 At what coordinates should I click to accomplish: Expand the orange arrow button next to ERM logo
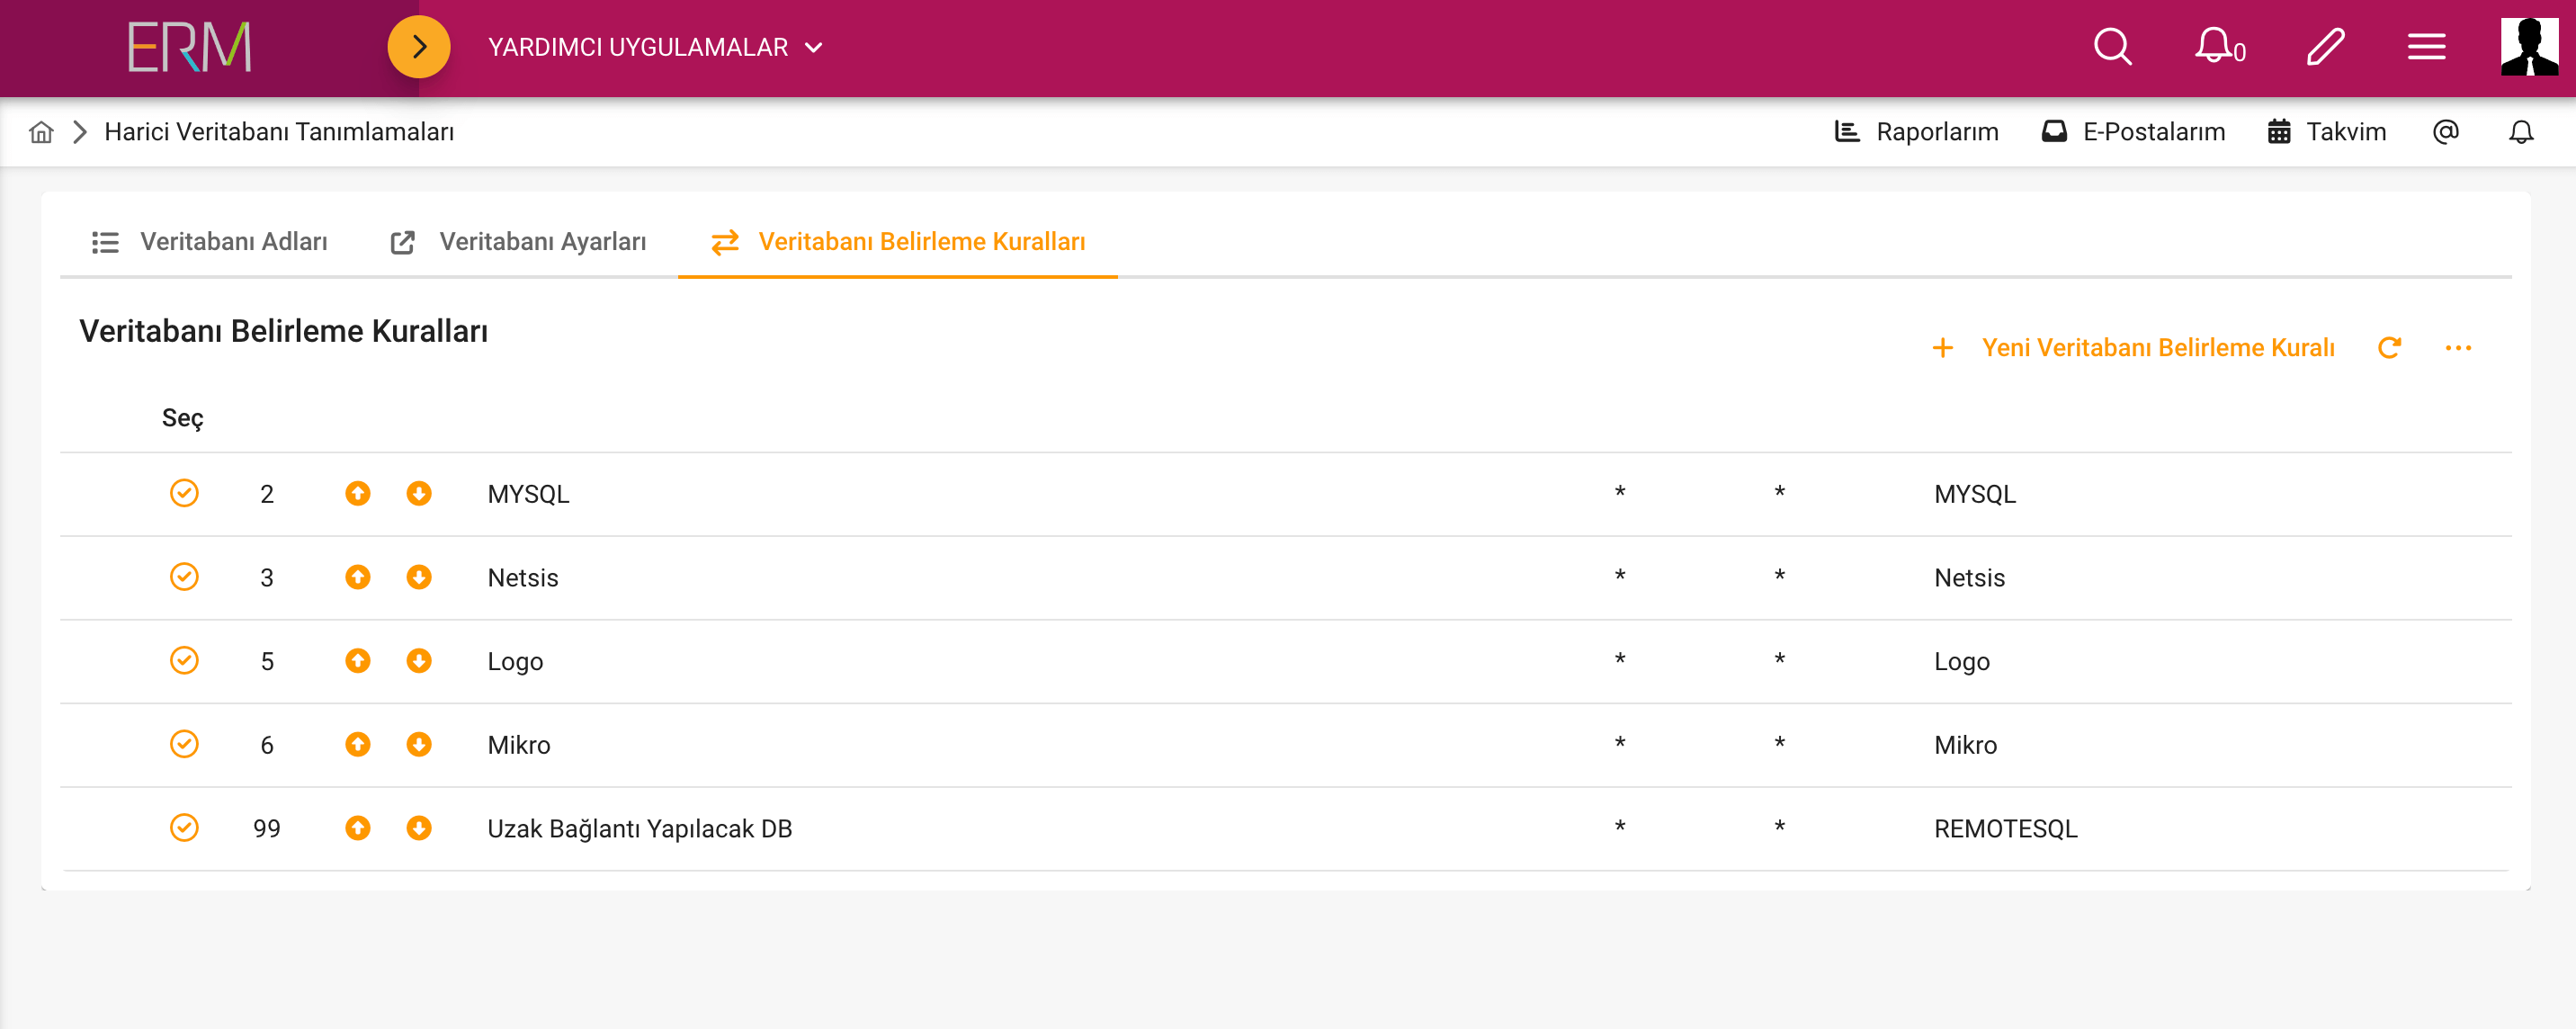coord(419,45)
